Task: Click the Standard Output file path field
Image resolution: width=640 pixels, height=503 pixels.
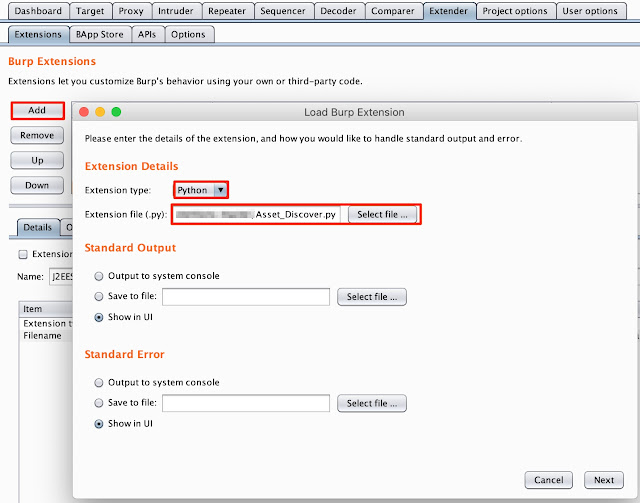Action: click(246, 297)
